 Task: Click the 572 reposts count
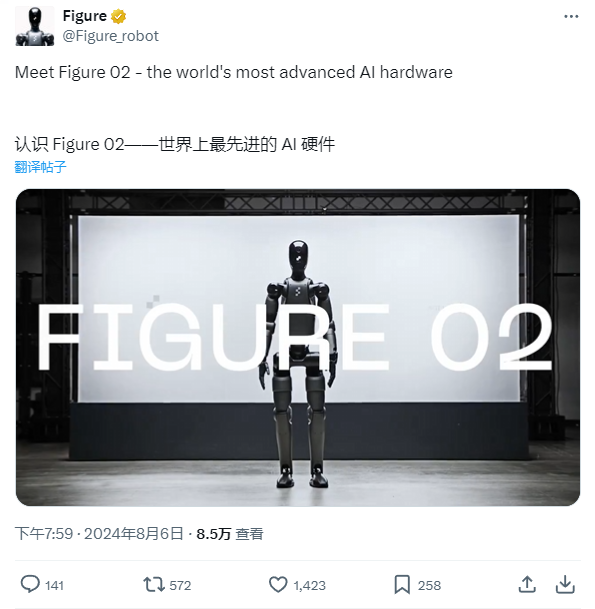coord(180,585)
